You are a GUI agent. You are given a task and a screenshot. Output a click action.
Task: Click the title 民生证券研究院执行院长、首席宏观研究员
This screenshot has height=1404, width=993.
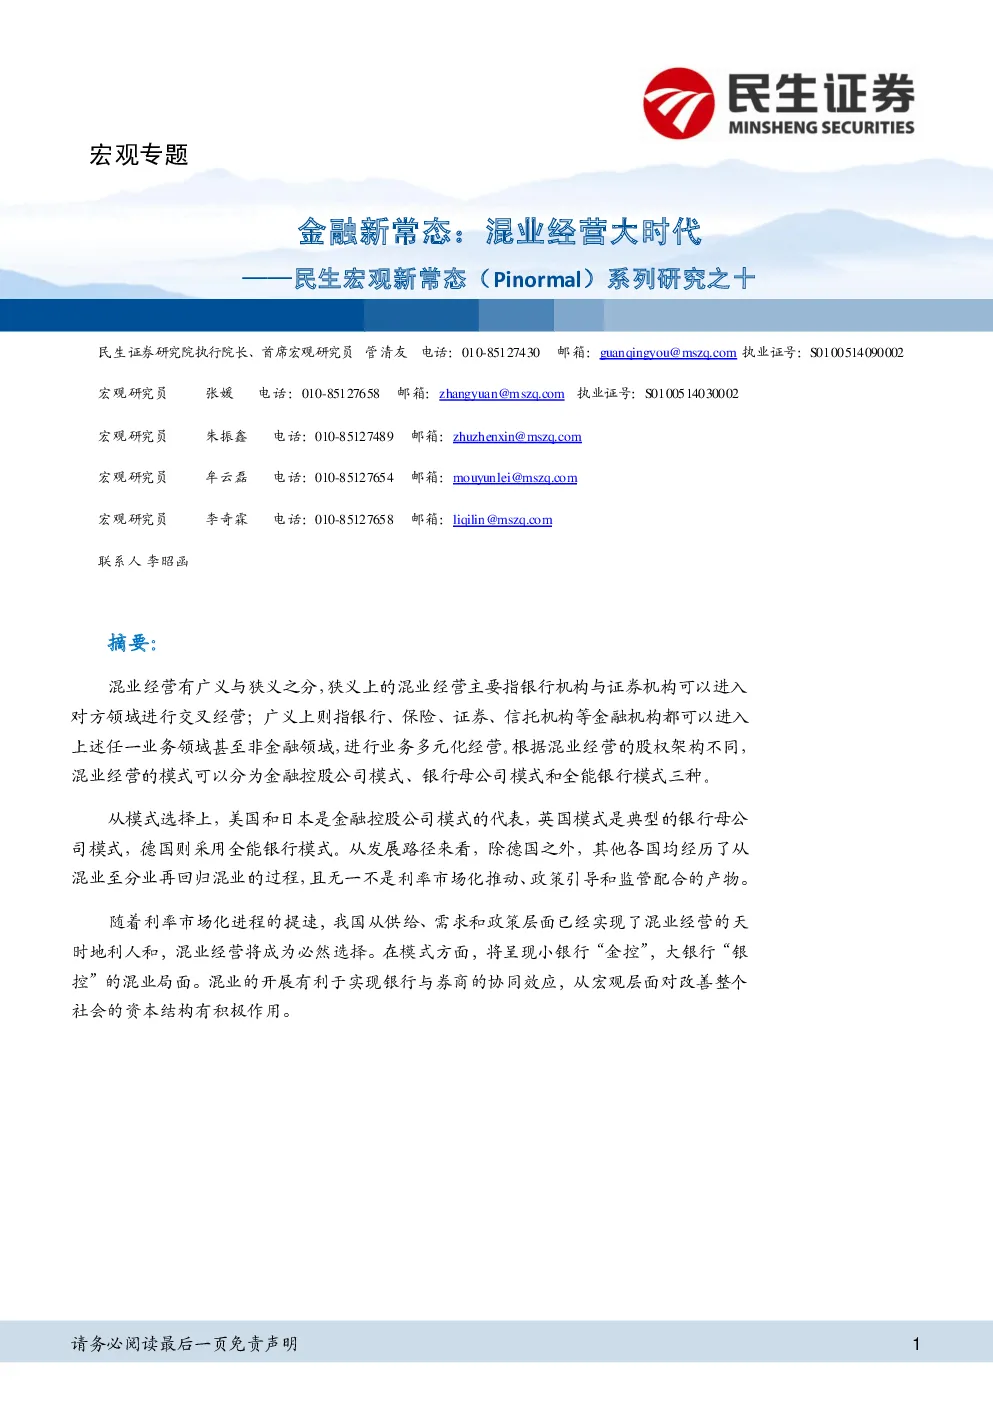[x=225, y=353]
